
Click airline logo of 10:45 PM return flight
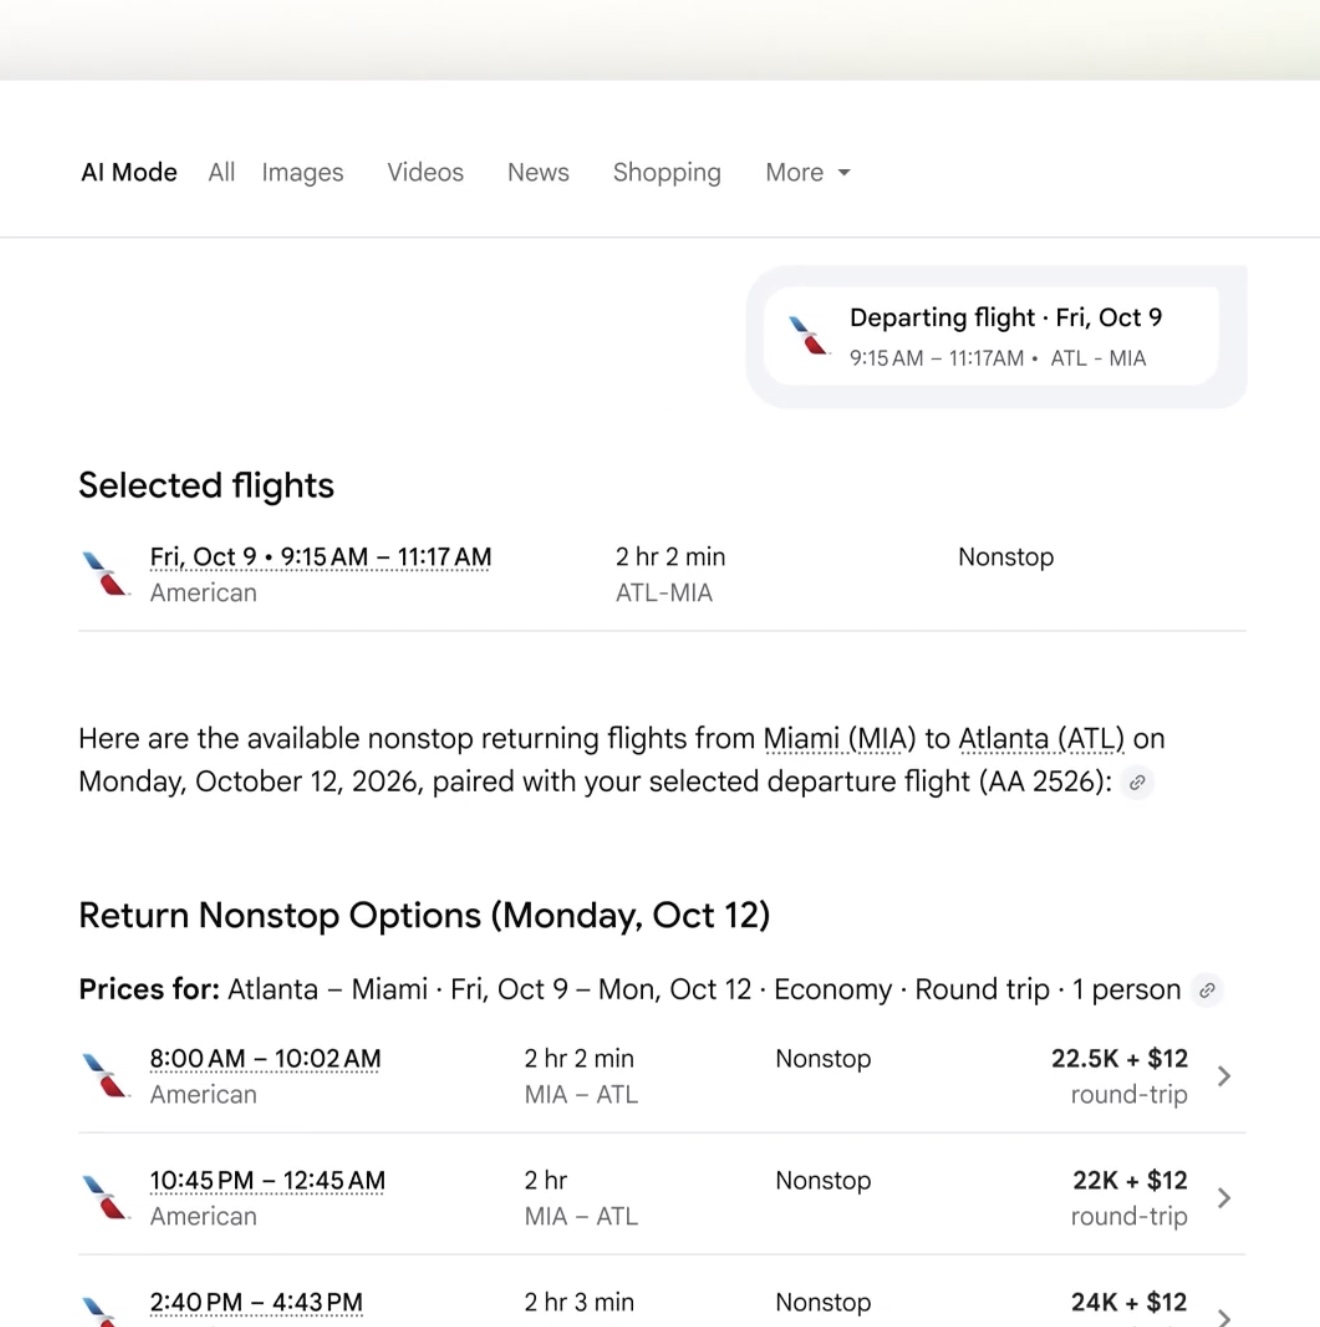tap(104, 1198)
